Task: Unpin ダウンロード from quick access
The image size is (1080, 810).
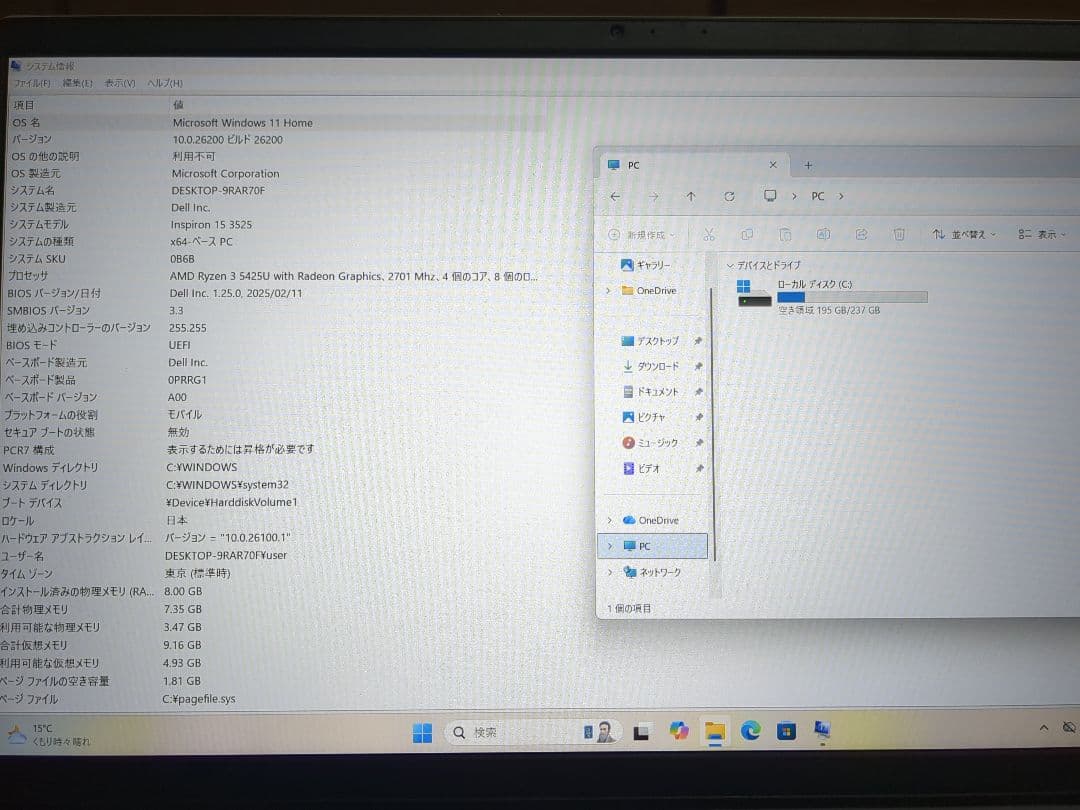Action: pos(698,366)
